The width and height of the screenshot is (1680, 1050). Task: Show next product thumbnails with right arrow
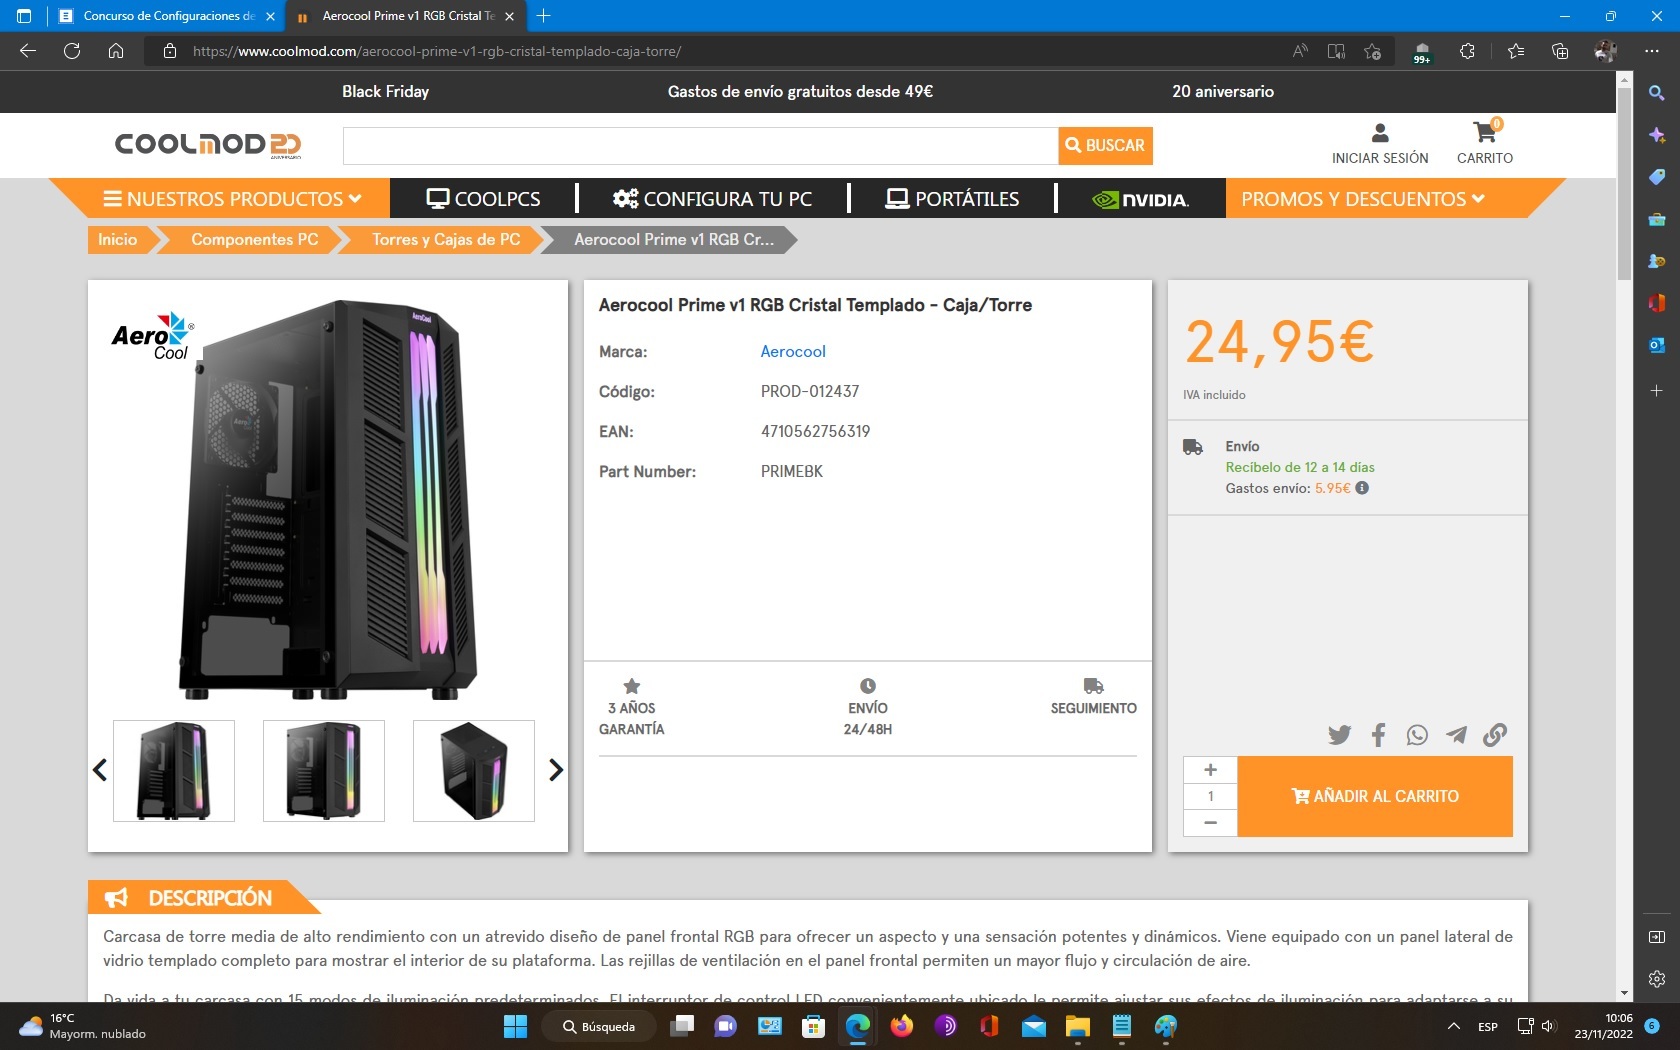coord(556,770)
